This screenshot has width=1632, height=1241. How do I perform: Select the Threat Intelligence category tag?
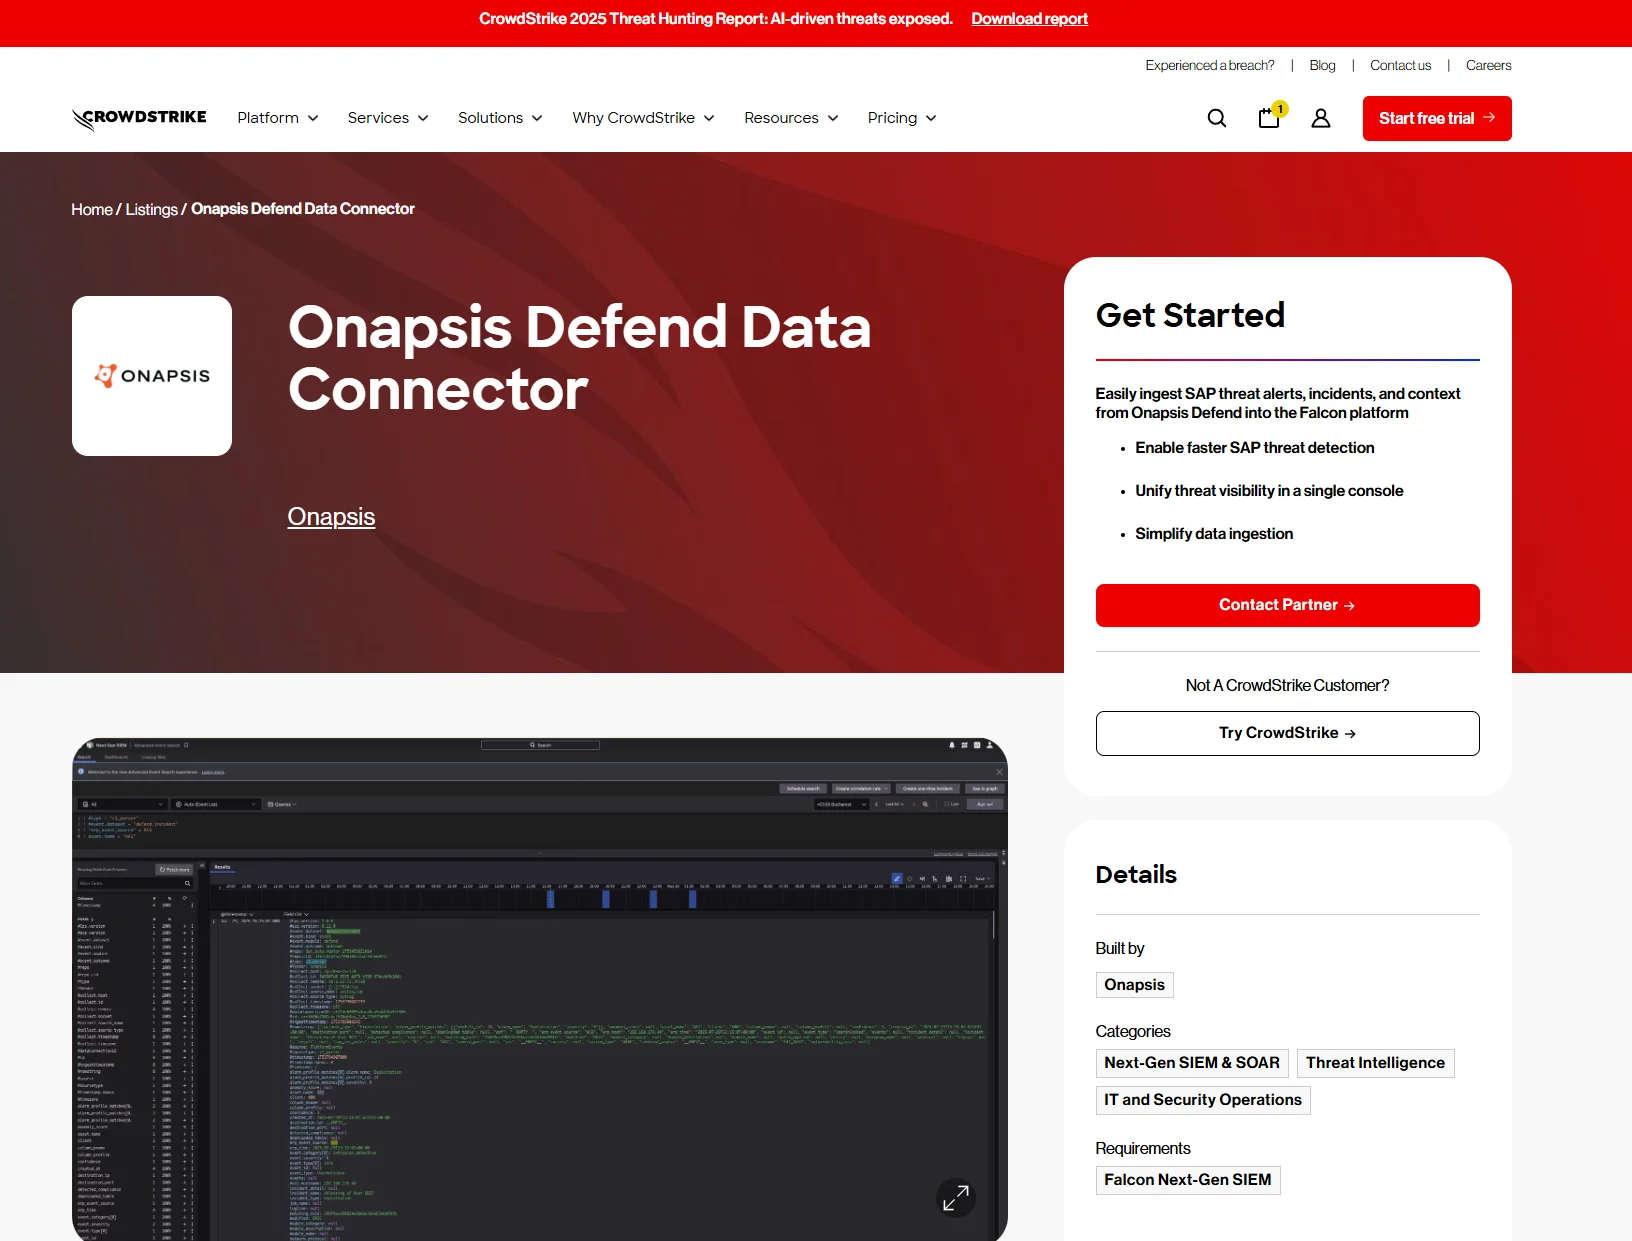[1375, 1063]
